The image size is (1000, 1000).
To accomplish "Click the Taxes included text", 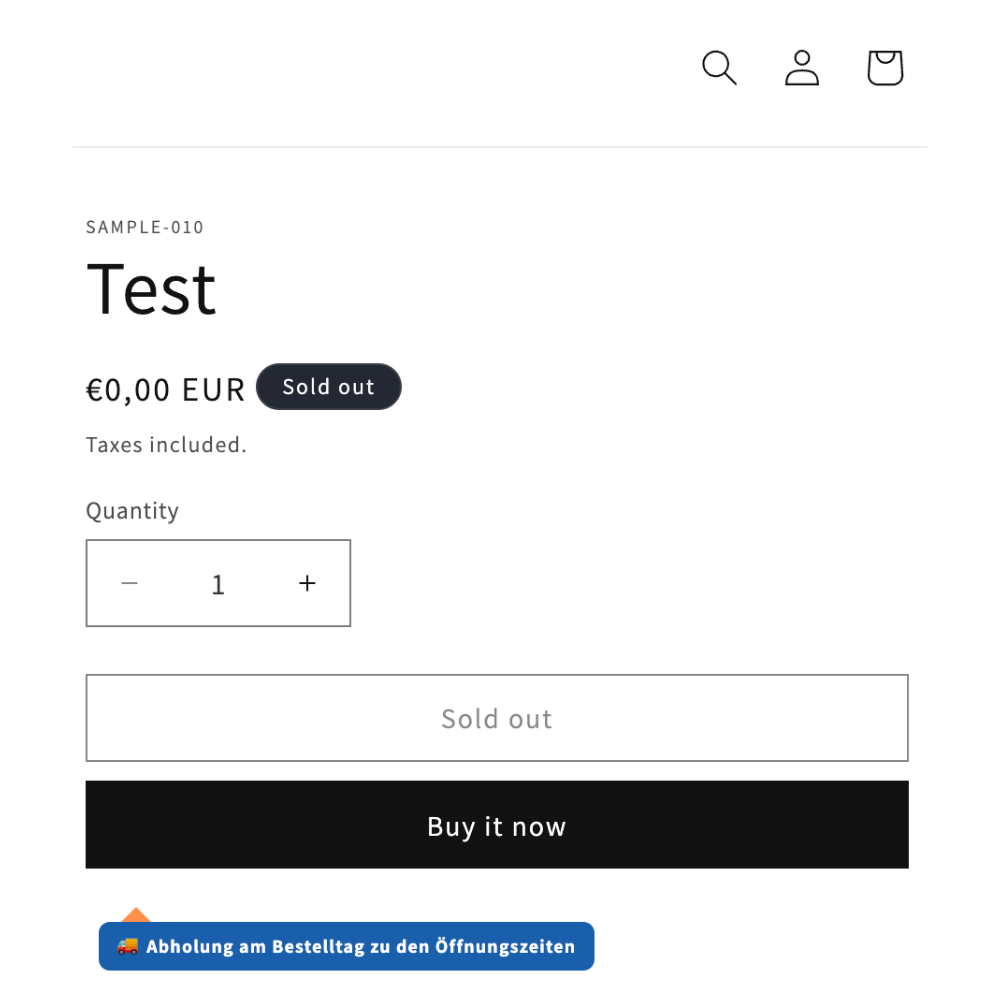I will coord(166,445).
